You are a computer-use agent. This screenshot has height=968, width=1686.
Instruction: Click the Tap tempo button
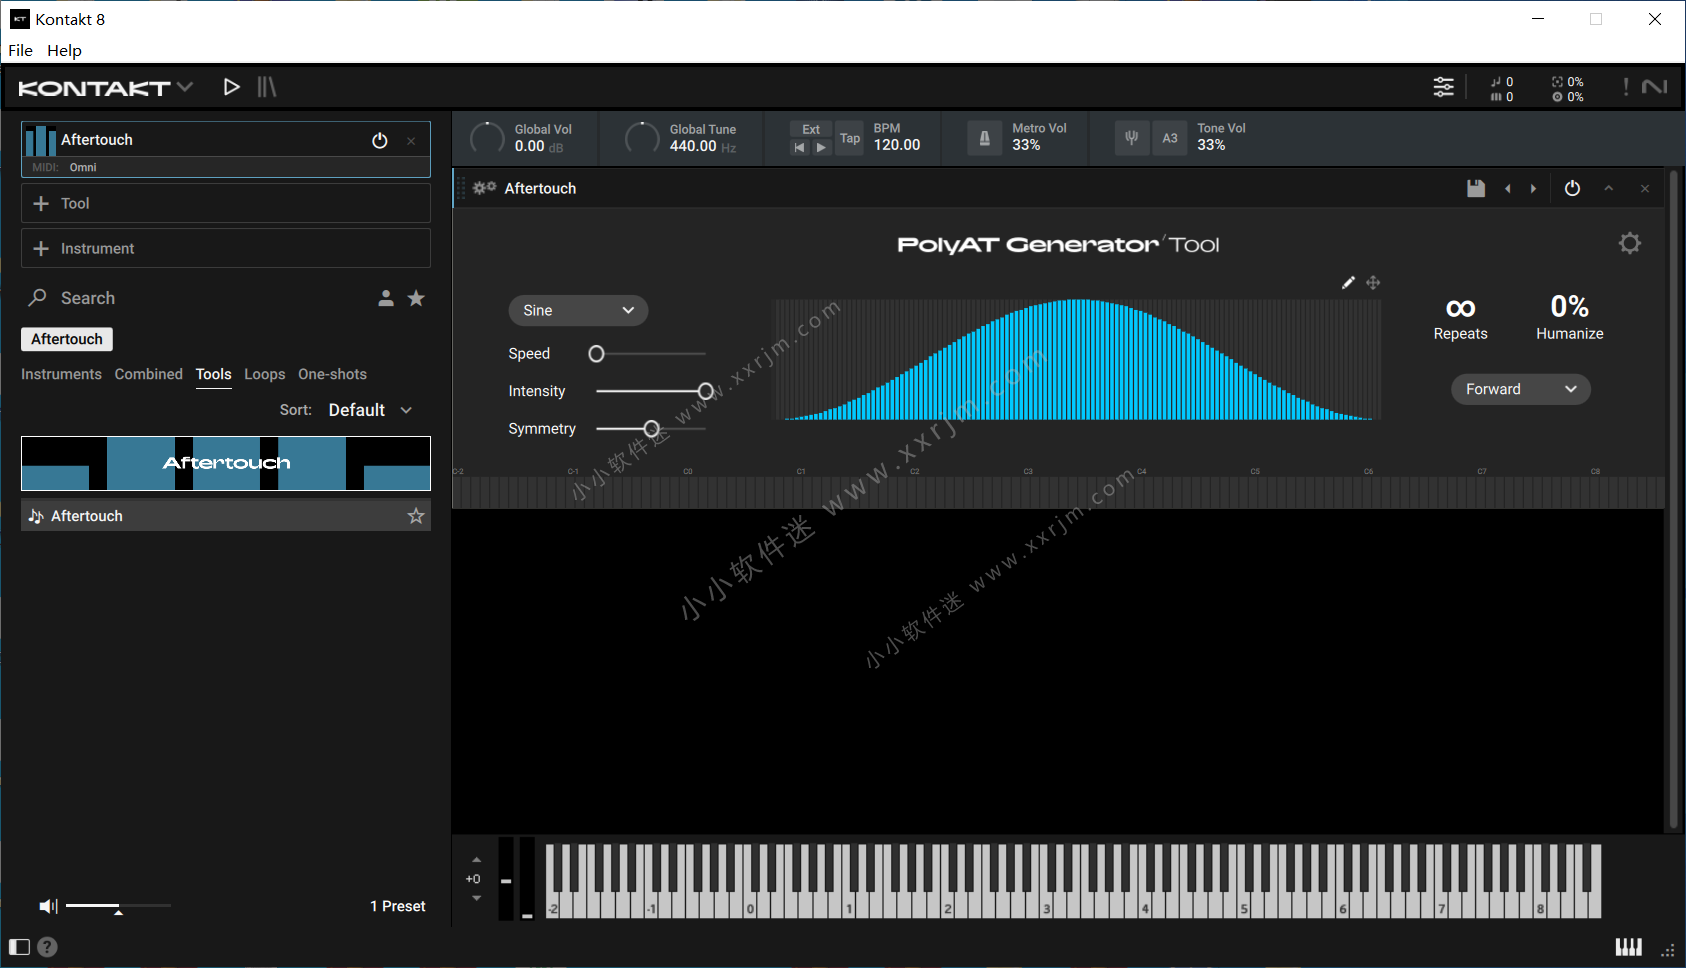click(x=850, y=138)
